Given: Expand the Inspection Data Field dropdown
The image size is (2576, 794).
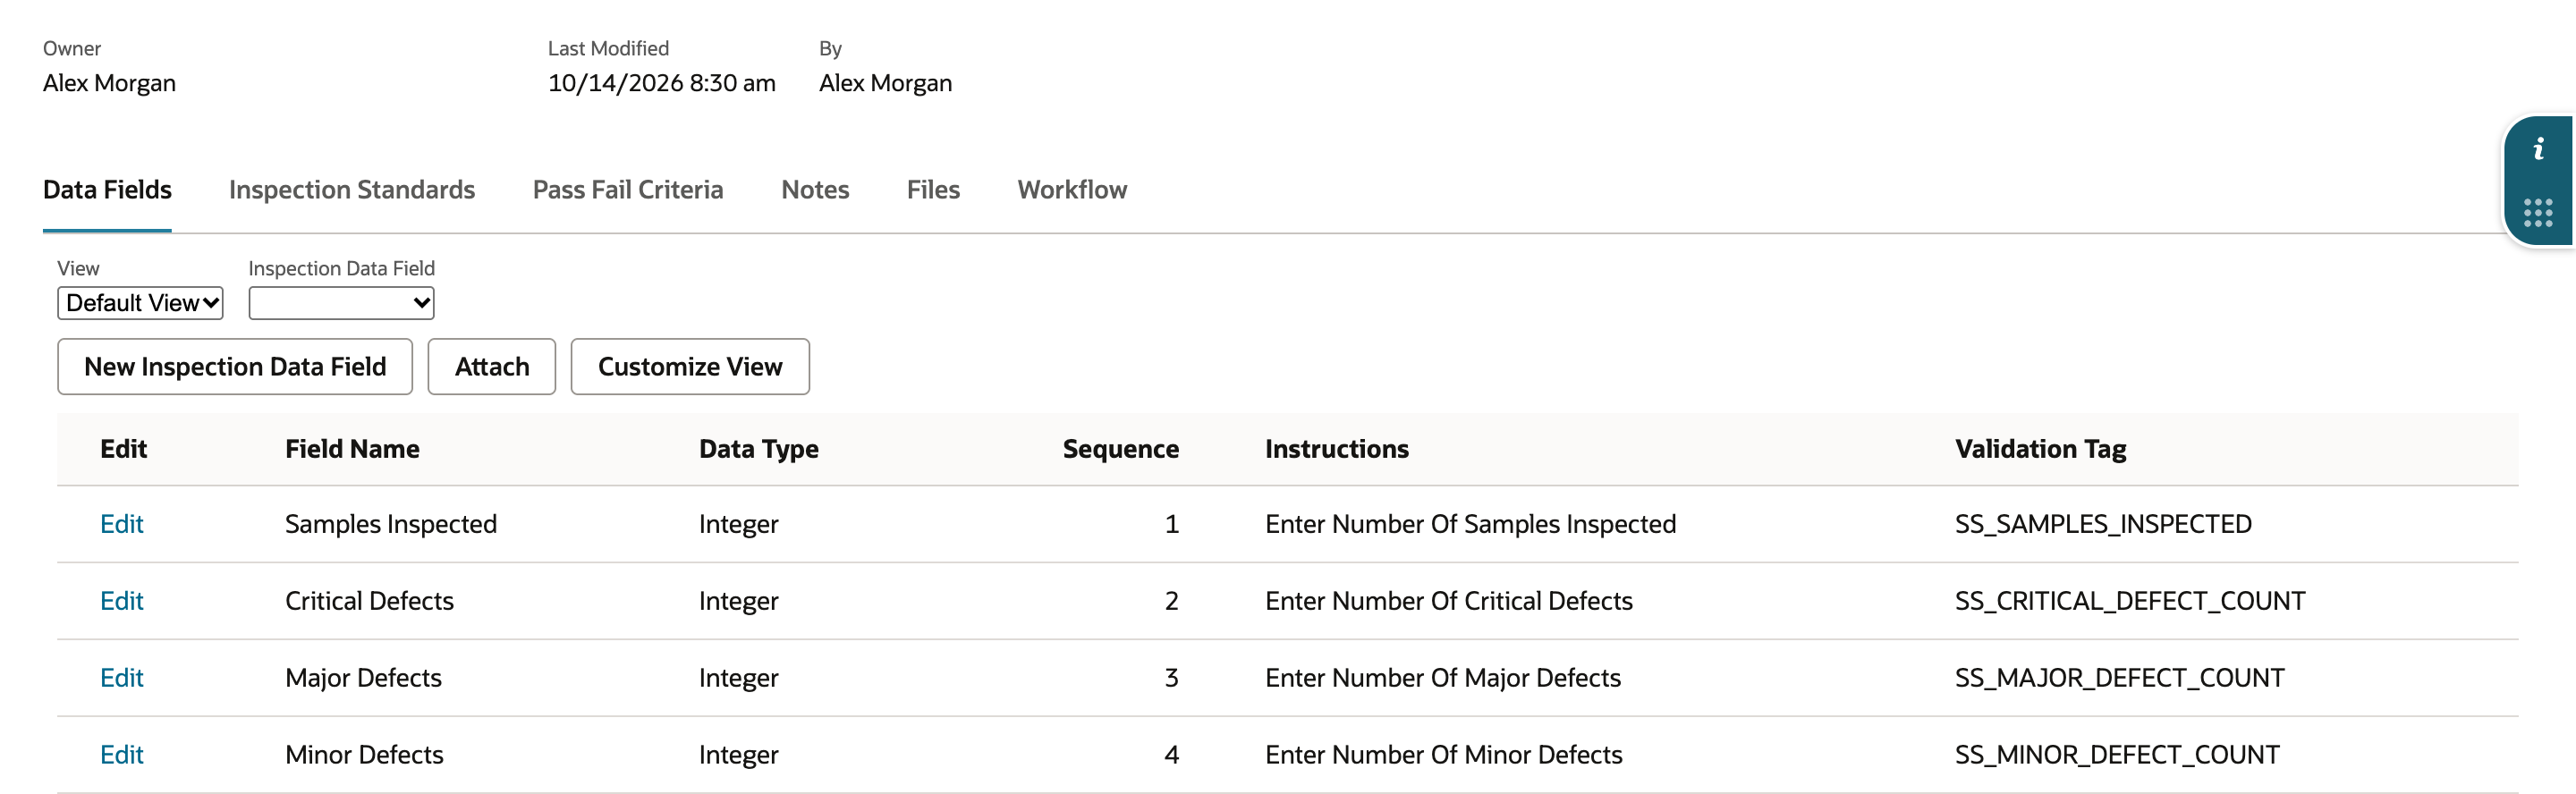Looking at the screenshot, I should pyautogui.click(x=341, y=303).
